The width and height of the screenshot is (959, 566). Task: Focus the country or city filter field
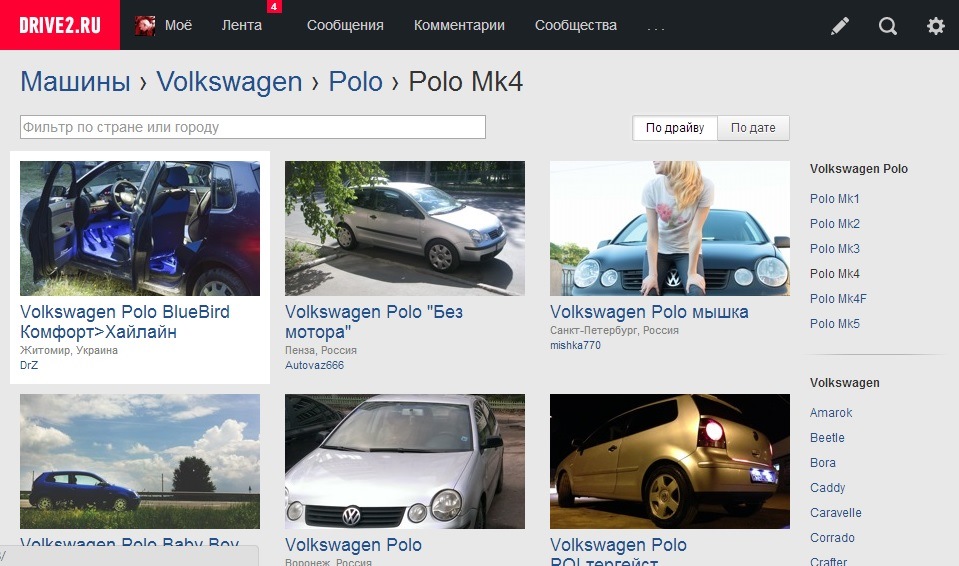(x=253, y=127)
